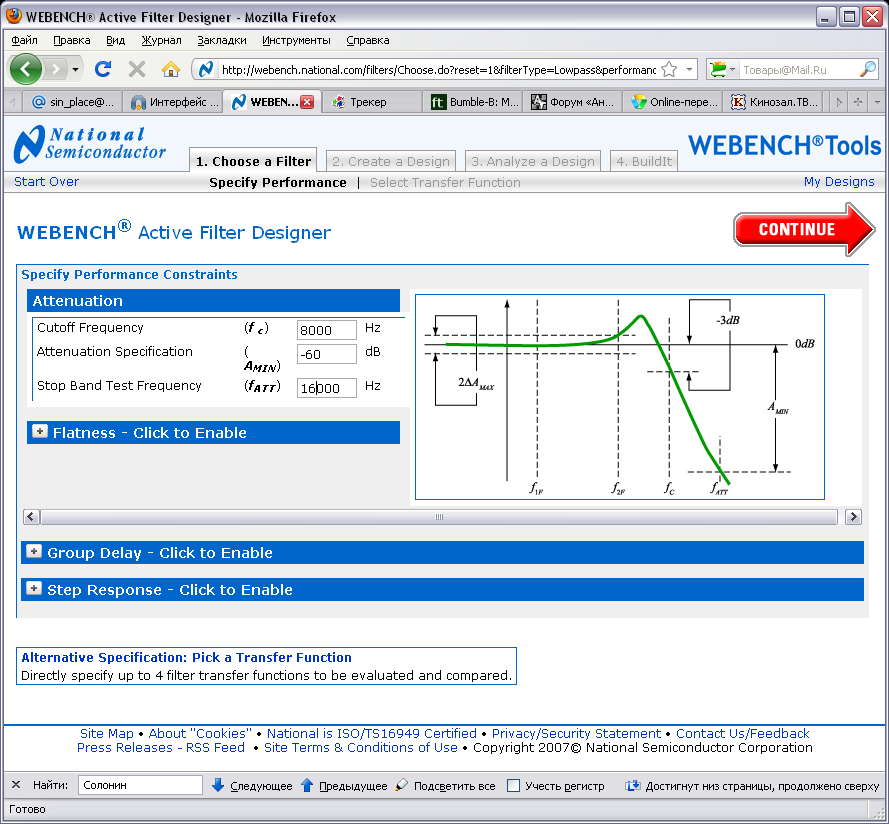The image size is (889, 824).
Task: Open the Справка menu
Action: 367,40
